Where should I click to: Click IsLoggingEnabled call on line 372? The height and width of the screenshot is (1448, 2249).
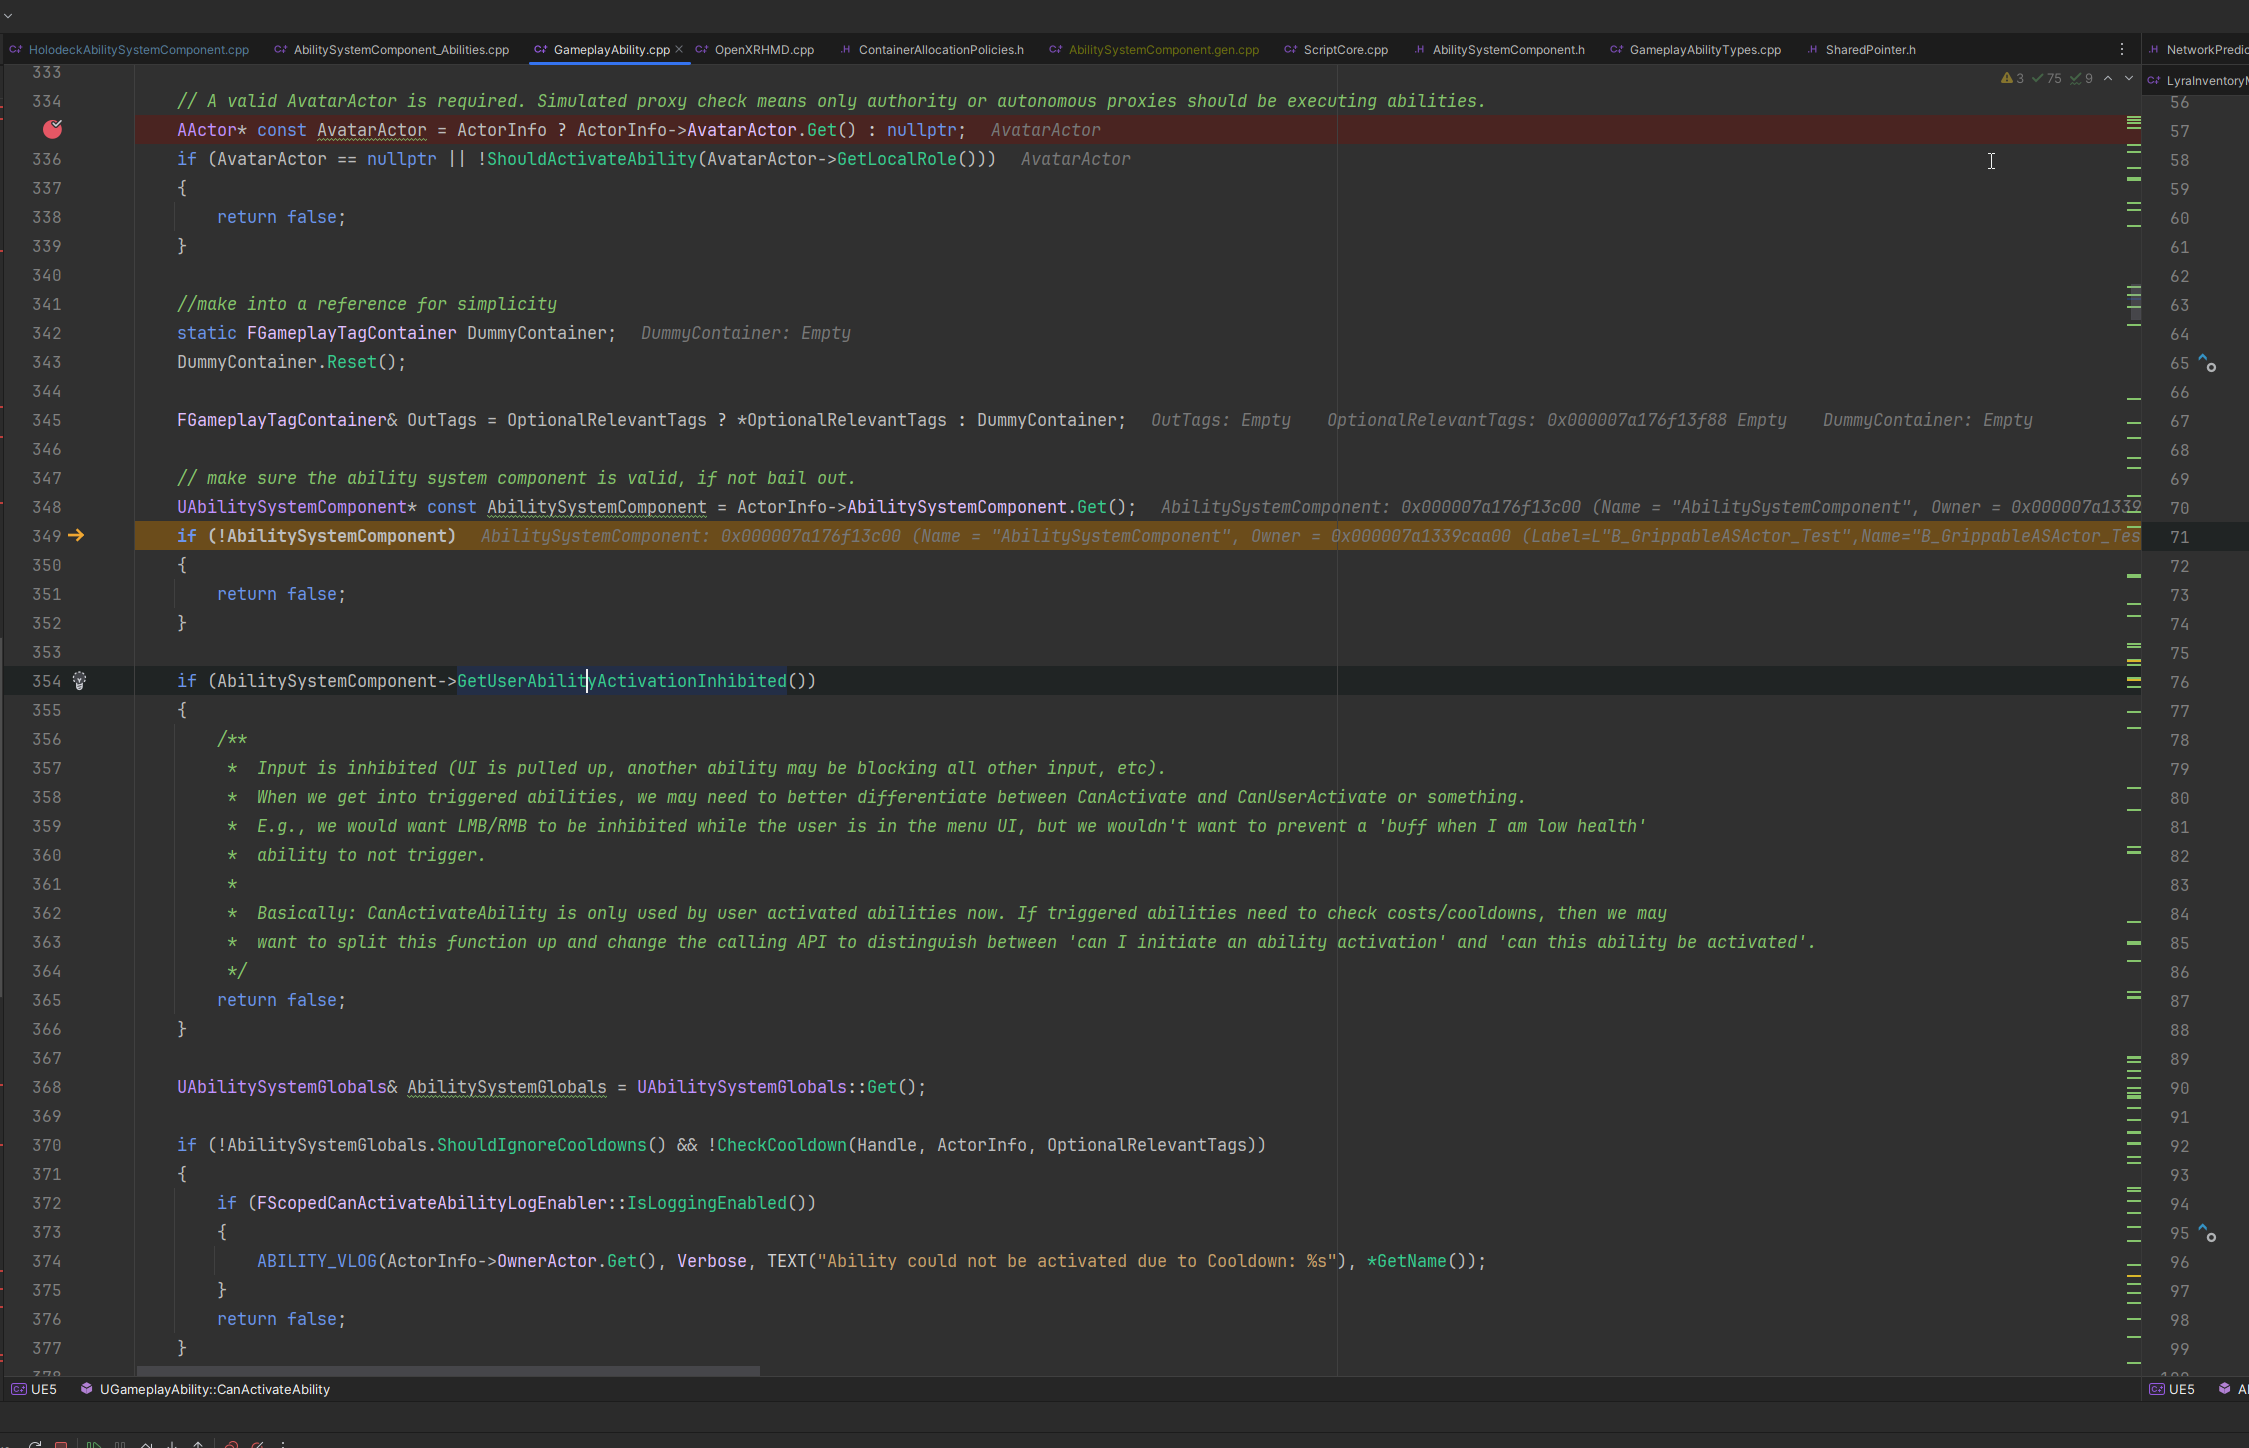[707, 1203]
